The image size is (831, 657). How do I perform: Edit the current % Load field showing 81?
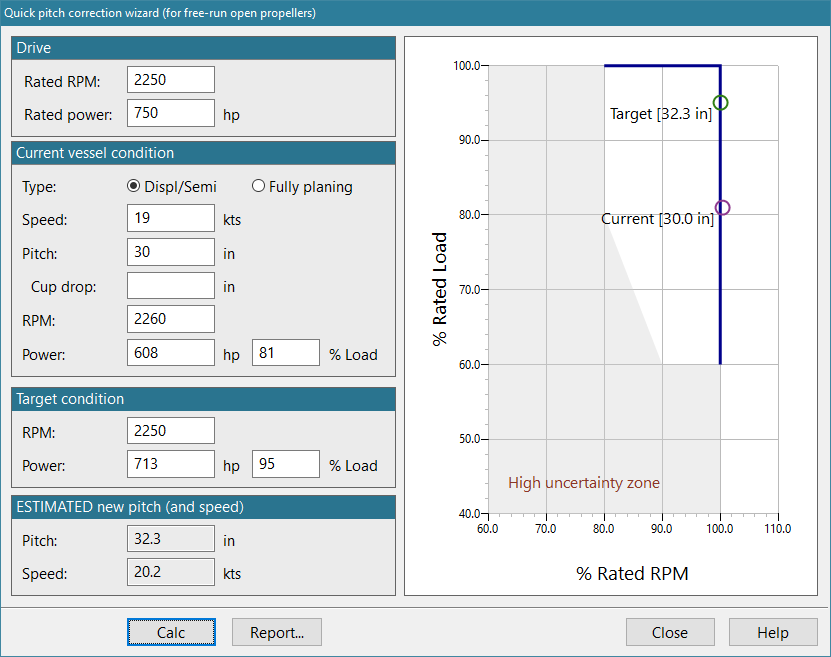click(x=285, y=353)
